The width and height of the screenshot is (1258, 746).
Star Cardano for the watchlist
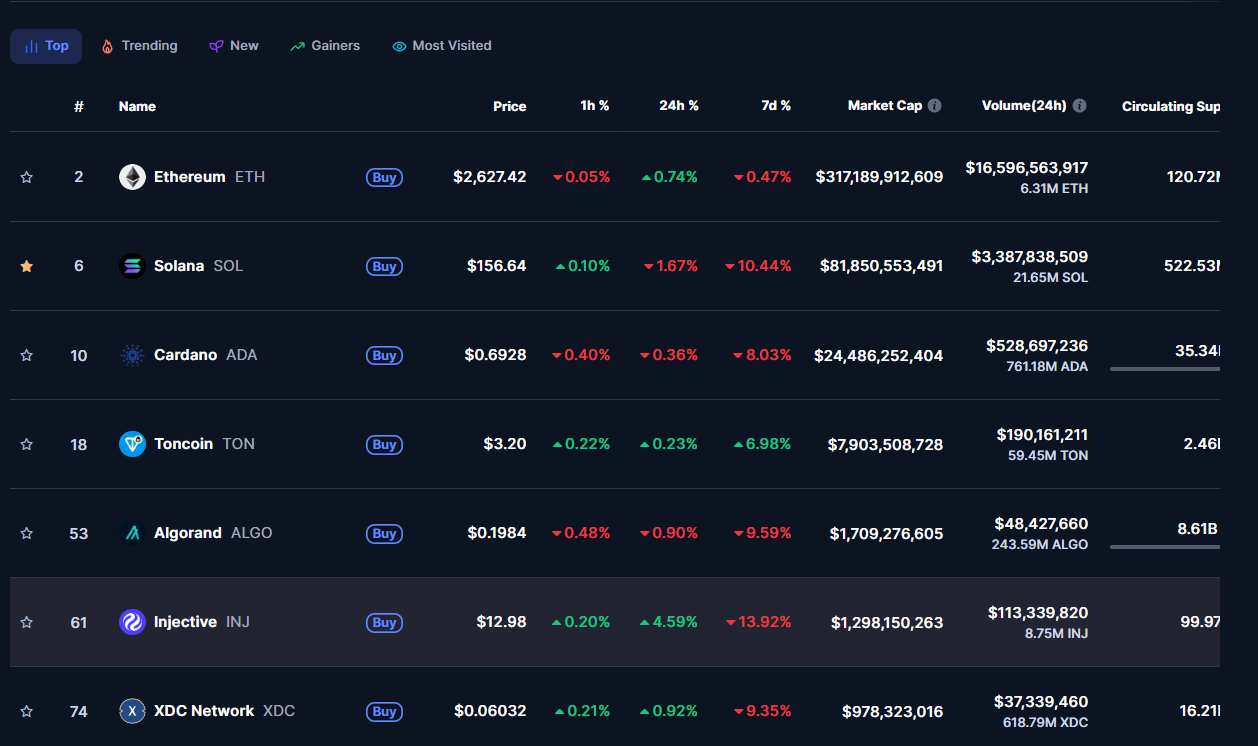click(x=27, y=355)
